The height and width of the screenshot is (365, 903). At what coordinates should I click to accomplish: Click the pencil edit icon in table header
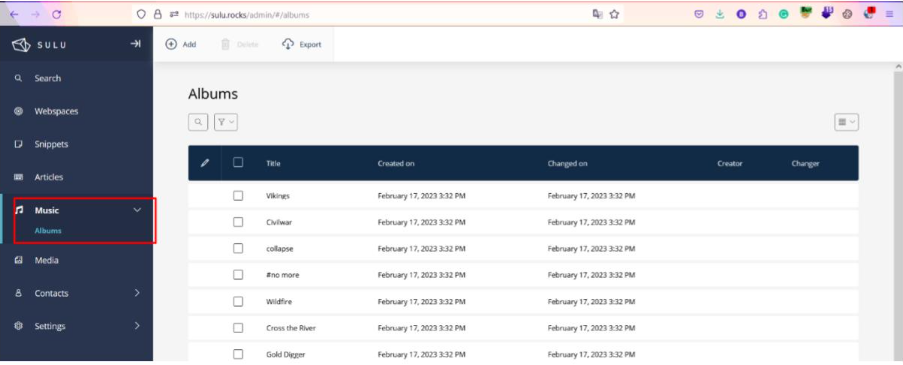pos(204,163)
